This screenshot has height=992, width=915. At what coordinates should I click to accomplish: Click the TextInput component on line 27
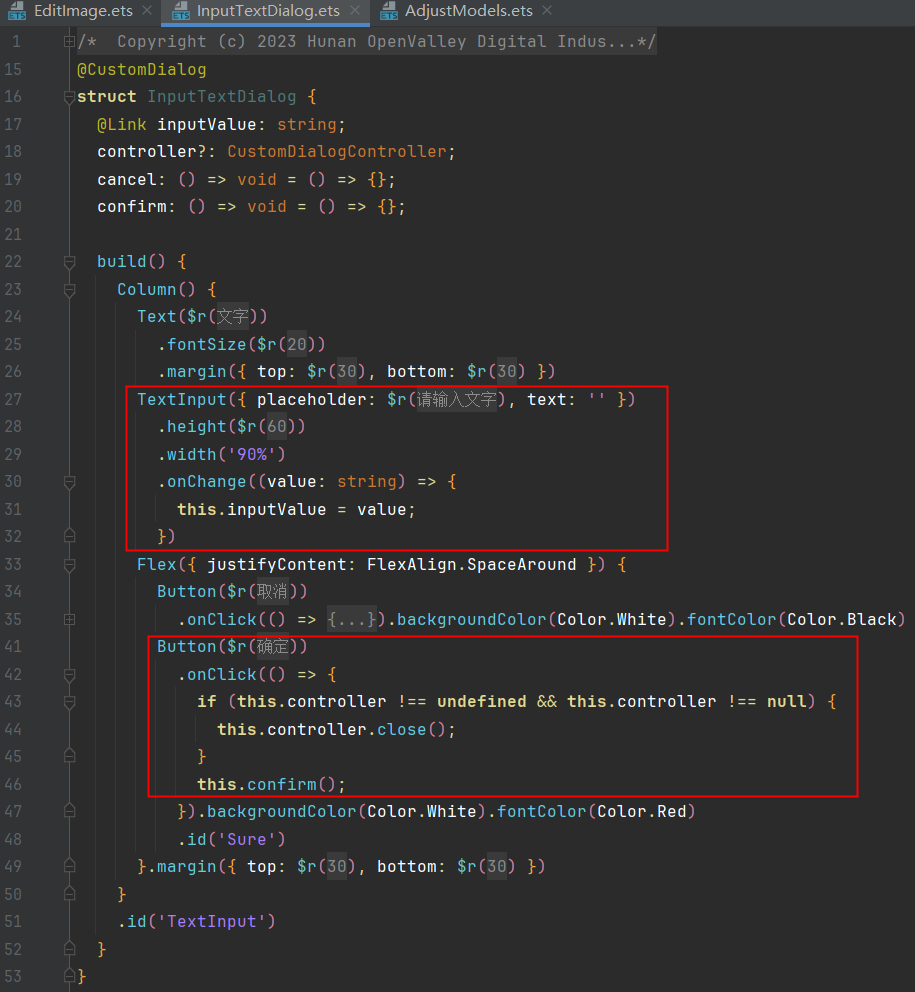182,400
